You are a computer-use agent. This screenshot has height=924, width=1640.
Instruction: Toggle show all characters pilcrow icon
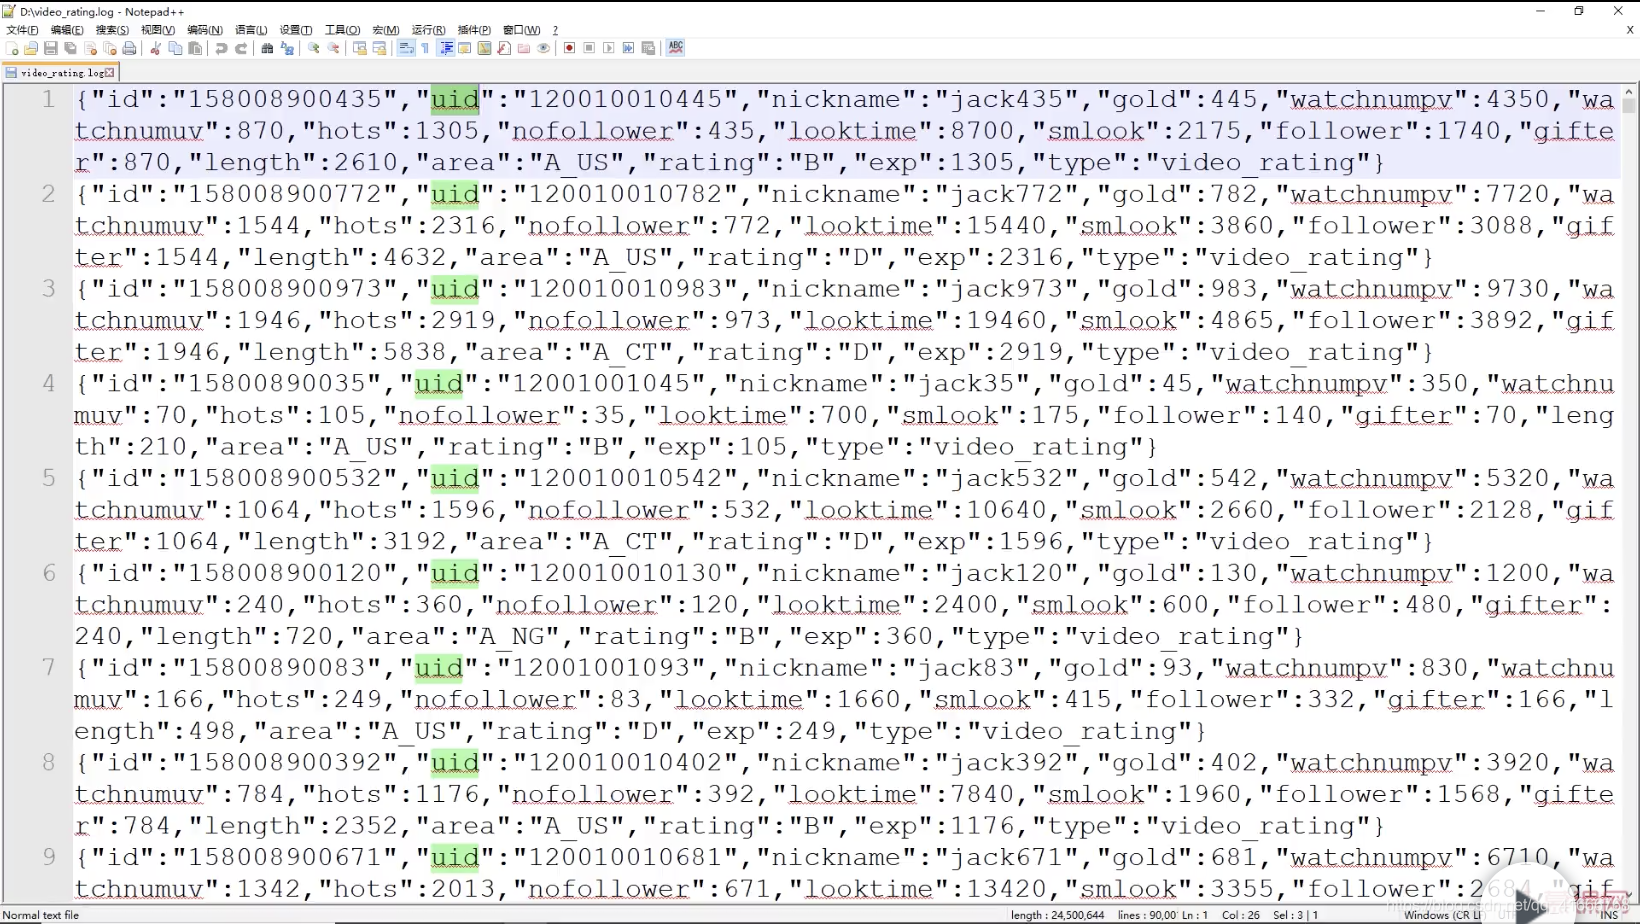(x=425, y=48)
